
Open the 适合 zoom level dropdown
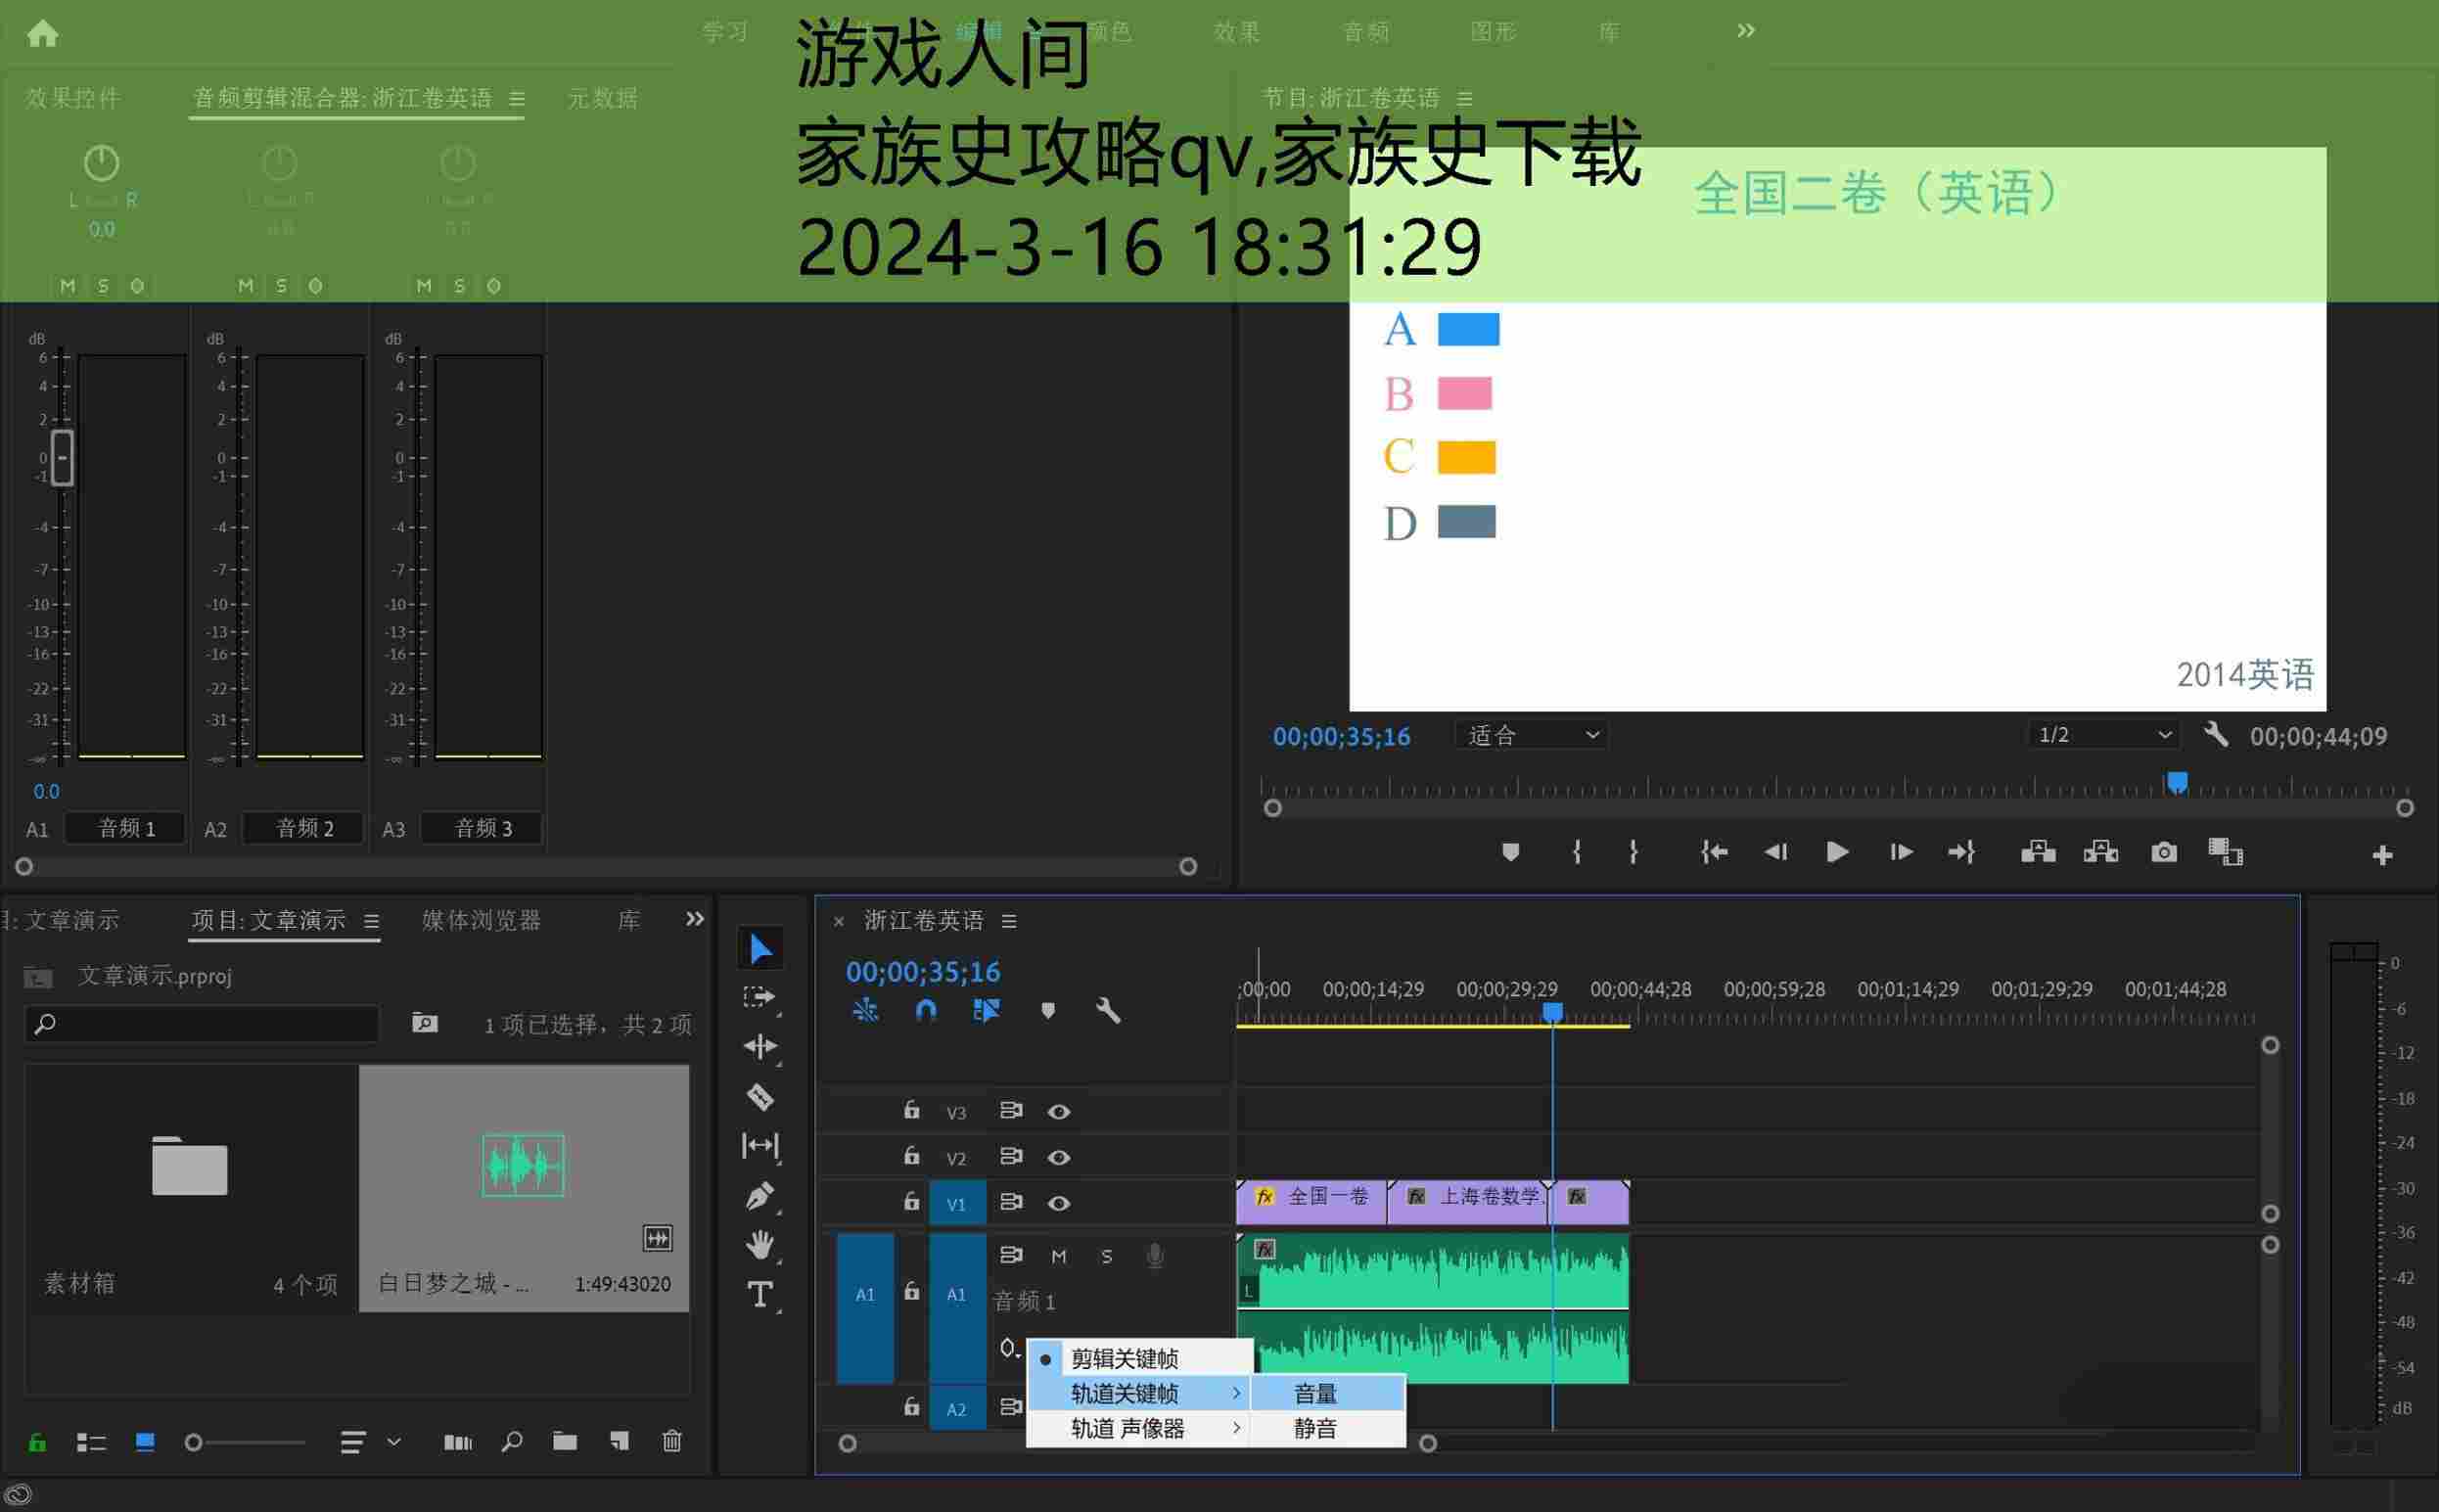coord(1531,735)
